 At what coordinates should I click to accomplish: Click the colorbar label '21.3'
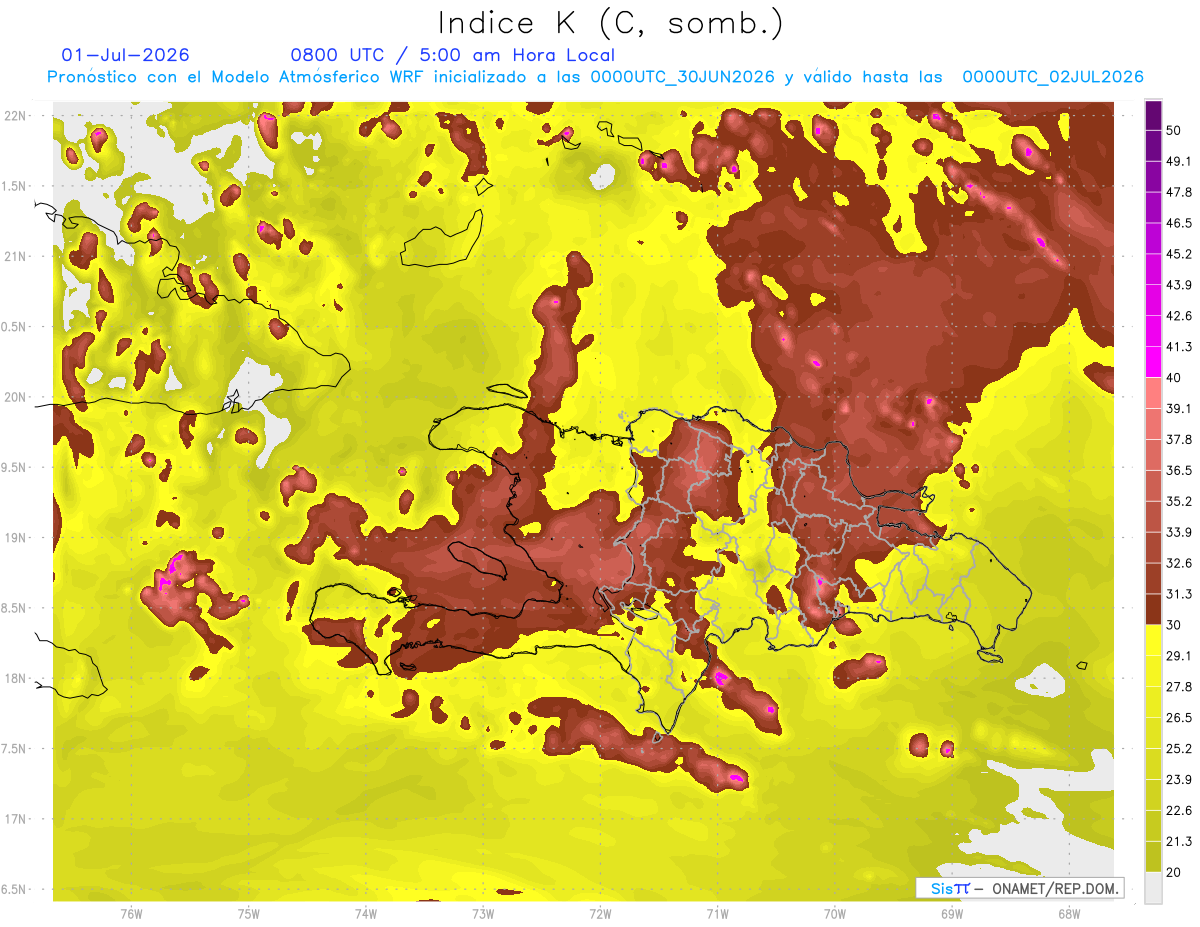click(1179, 842)
